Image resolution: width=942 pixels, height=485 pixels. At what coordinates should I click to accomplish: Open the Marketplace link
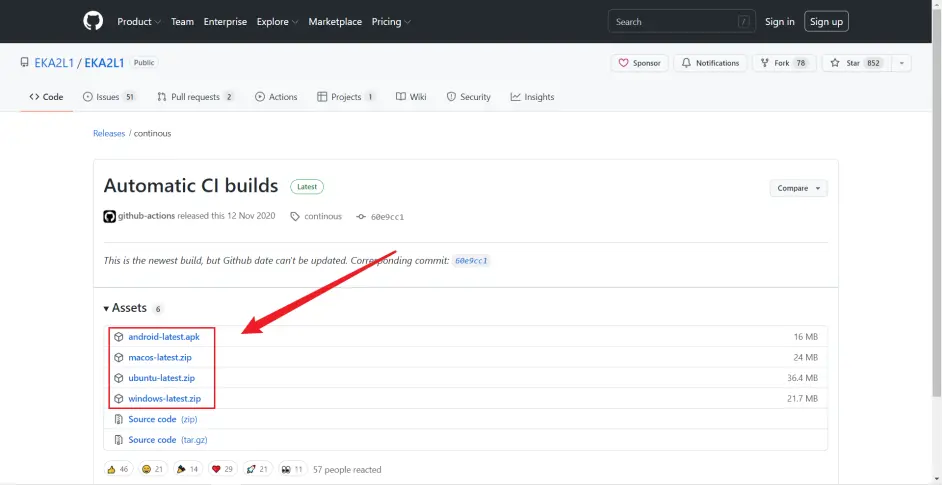point(335,22)
